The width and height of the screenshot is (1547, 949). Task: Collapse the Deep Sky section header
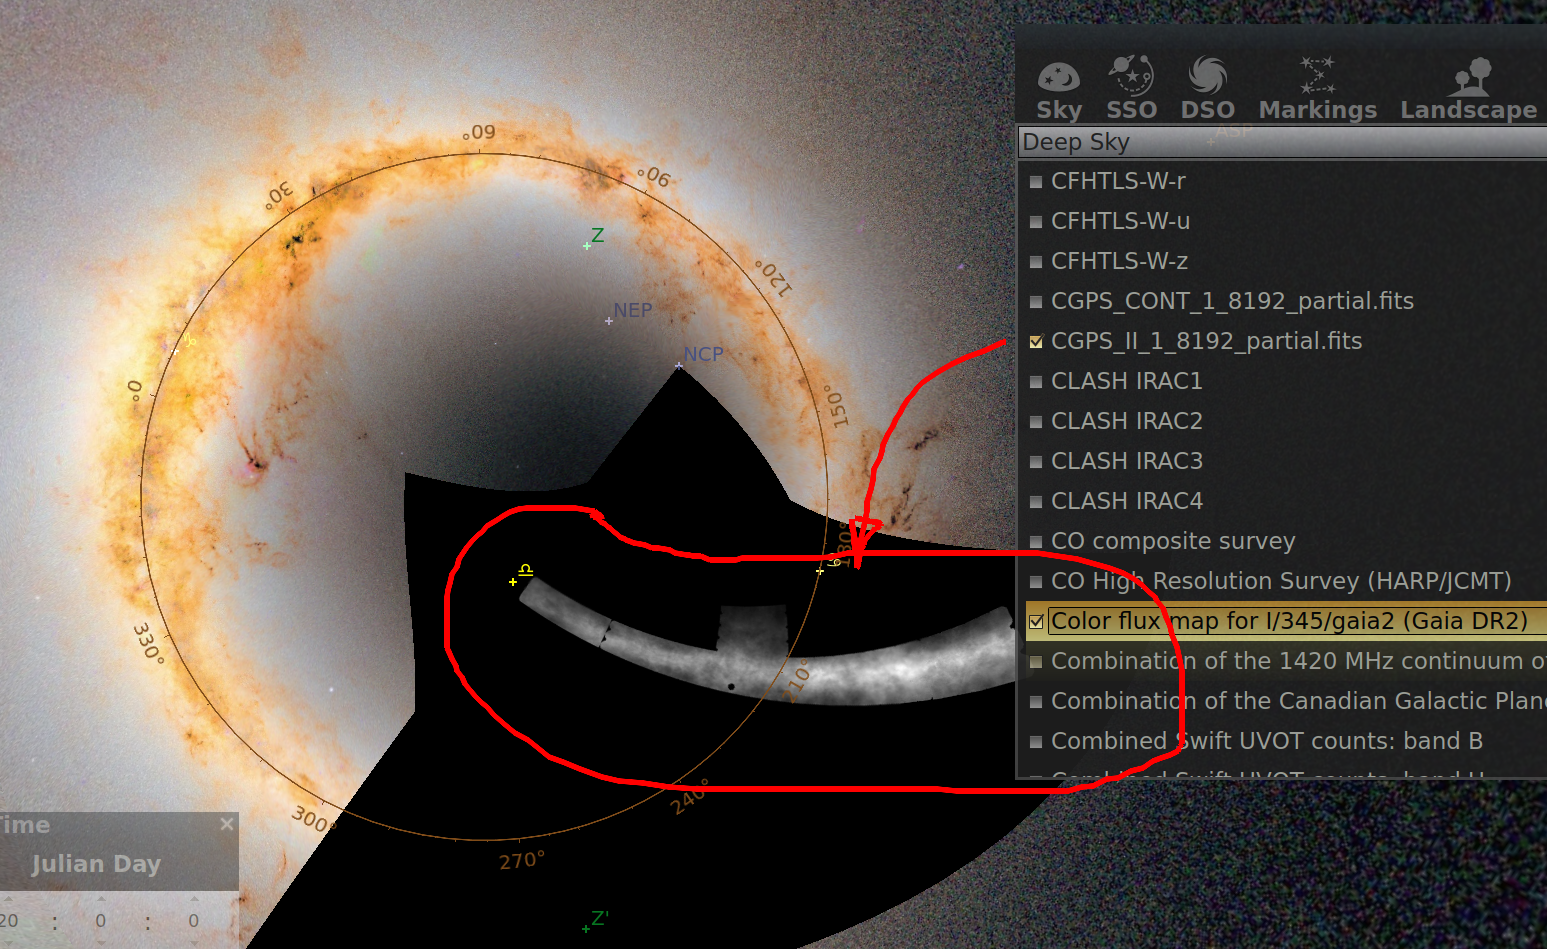click(x=1282, y=142)
